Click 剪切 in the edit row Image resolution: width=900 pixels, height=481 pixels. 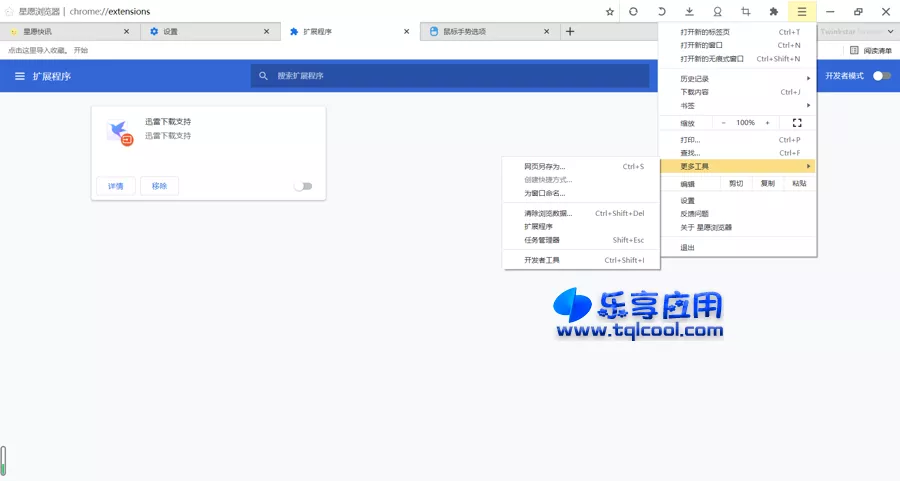tap(736, 184)
